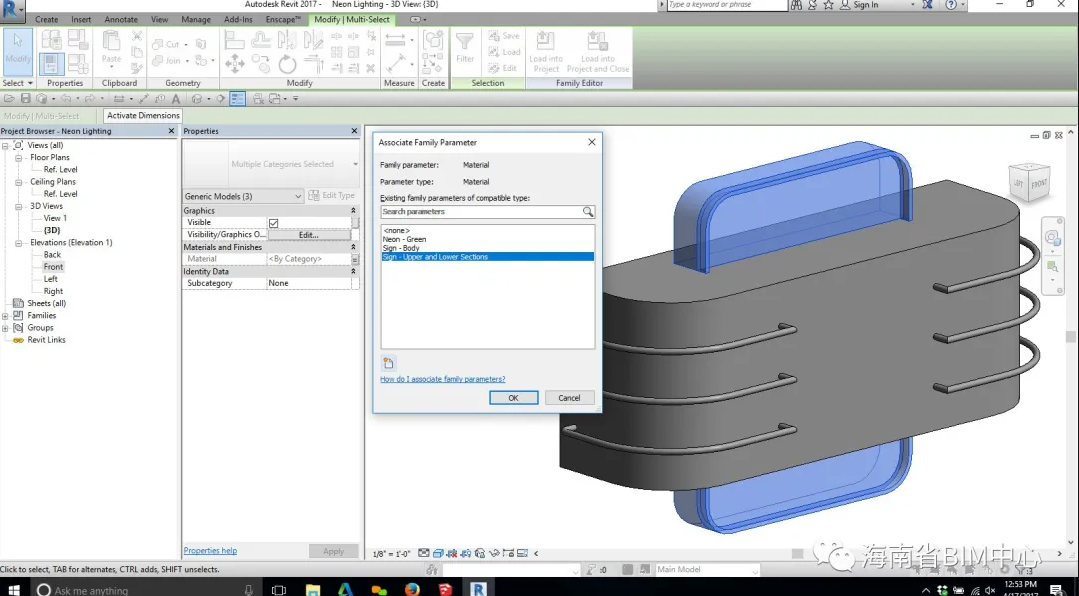Image resolution: width=1079 pixels, height=596 pixels.
Task: Select 'Neon - Green' parameter in list
Action: tap(404, 239)
